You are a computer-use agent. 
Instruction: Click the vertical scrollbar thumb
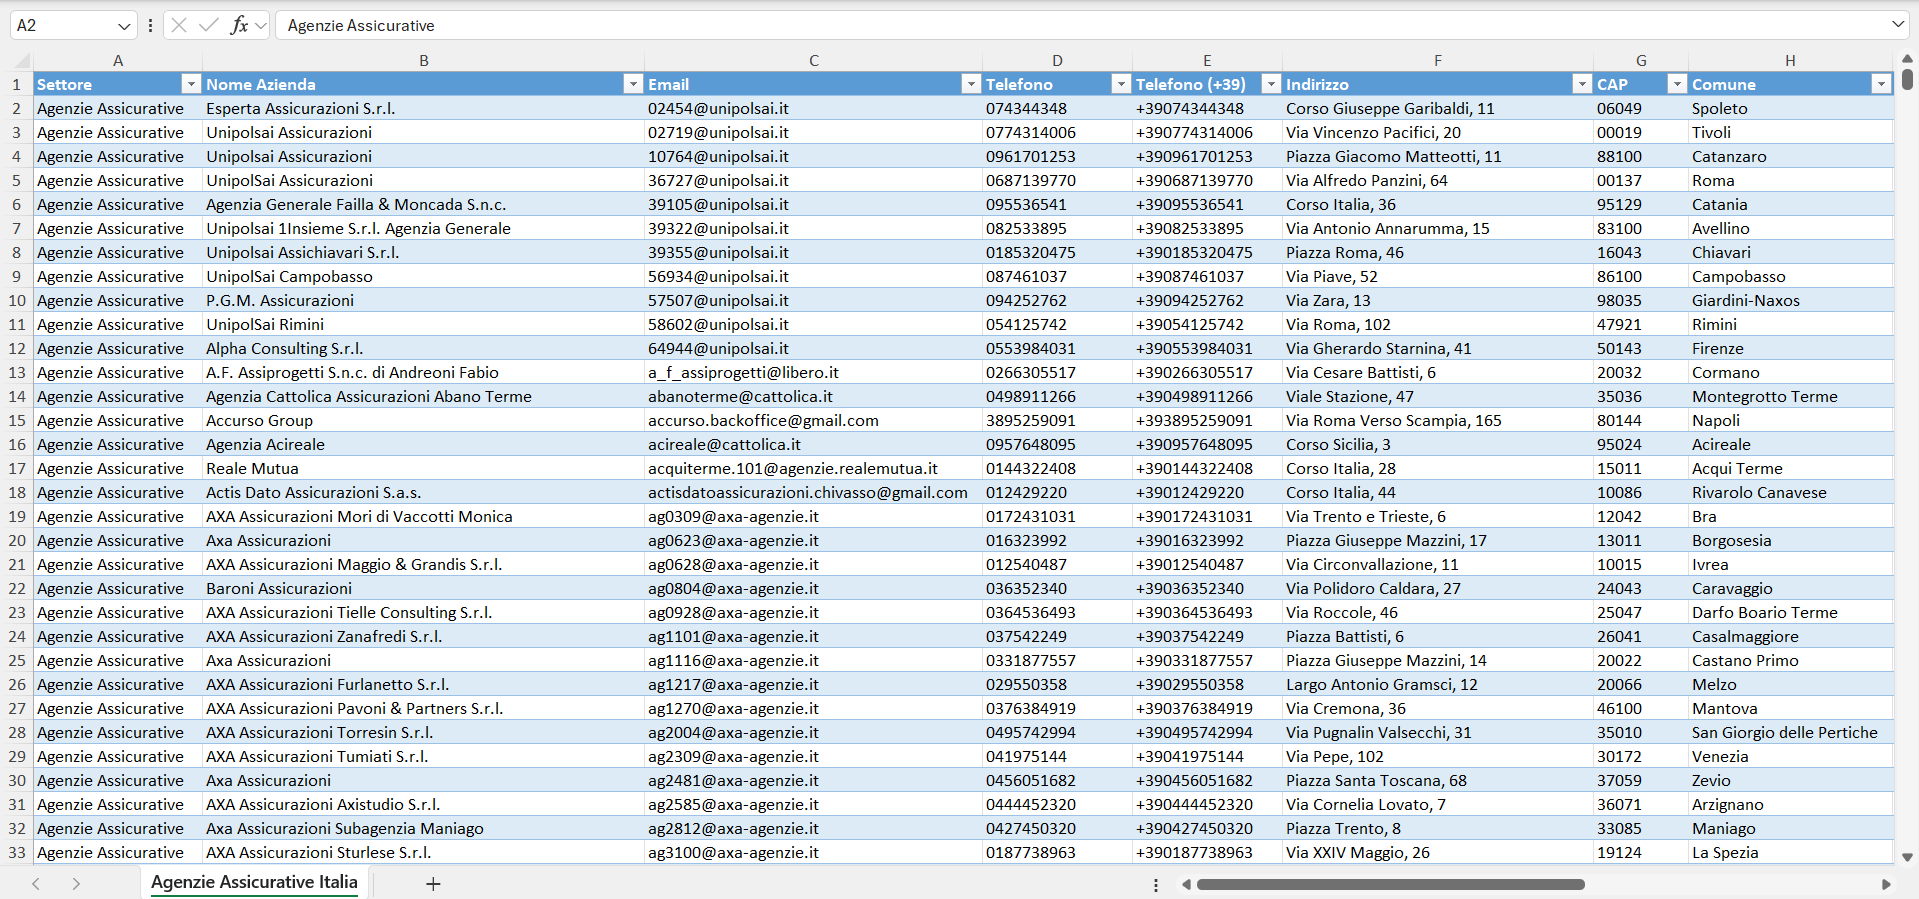click(x=1907, y=79)
